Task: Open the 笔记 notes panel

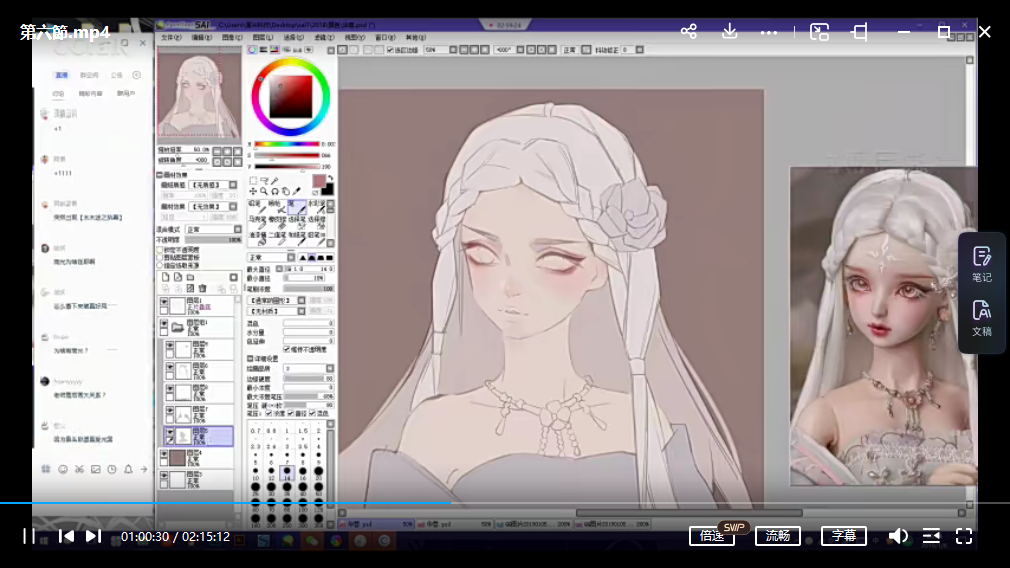Action: 982,264
